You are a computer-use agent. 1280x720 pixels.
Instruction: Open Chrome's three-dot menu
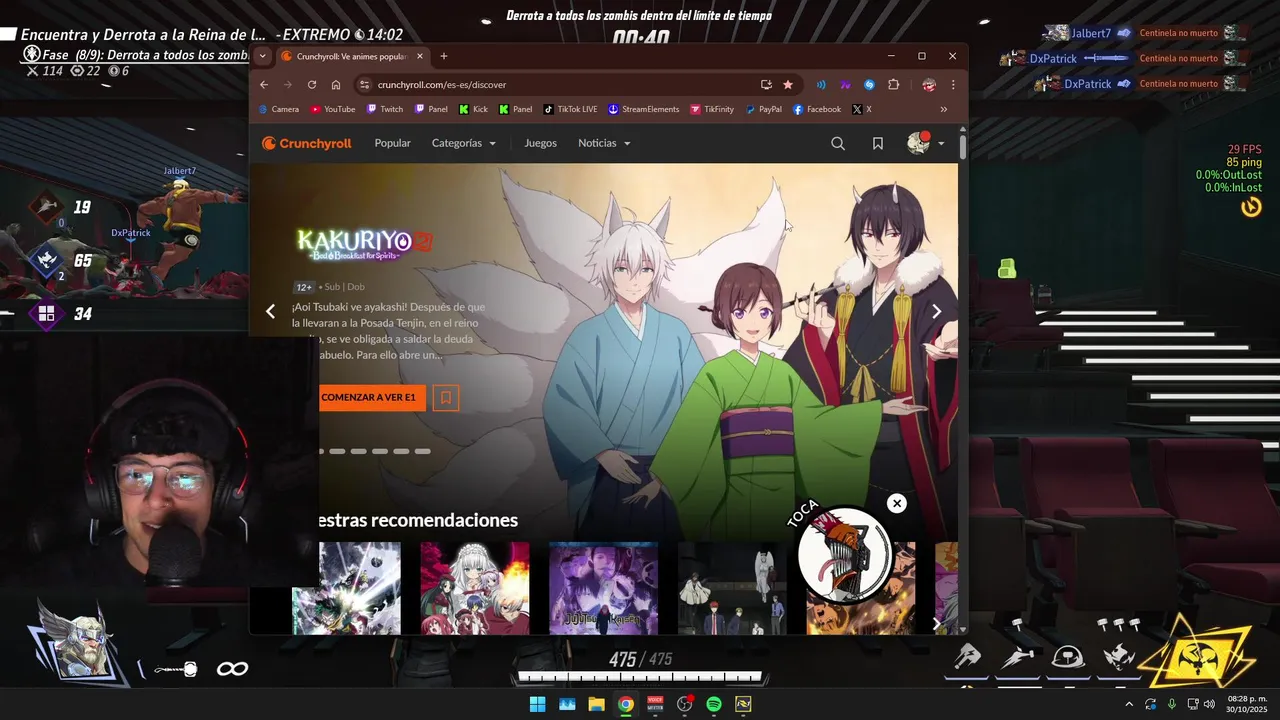pos(953,85)
